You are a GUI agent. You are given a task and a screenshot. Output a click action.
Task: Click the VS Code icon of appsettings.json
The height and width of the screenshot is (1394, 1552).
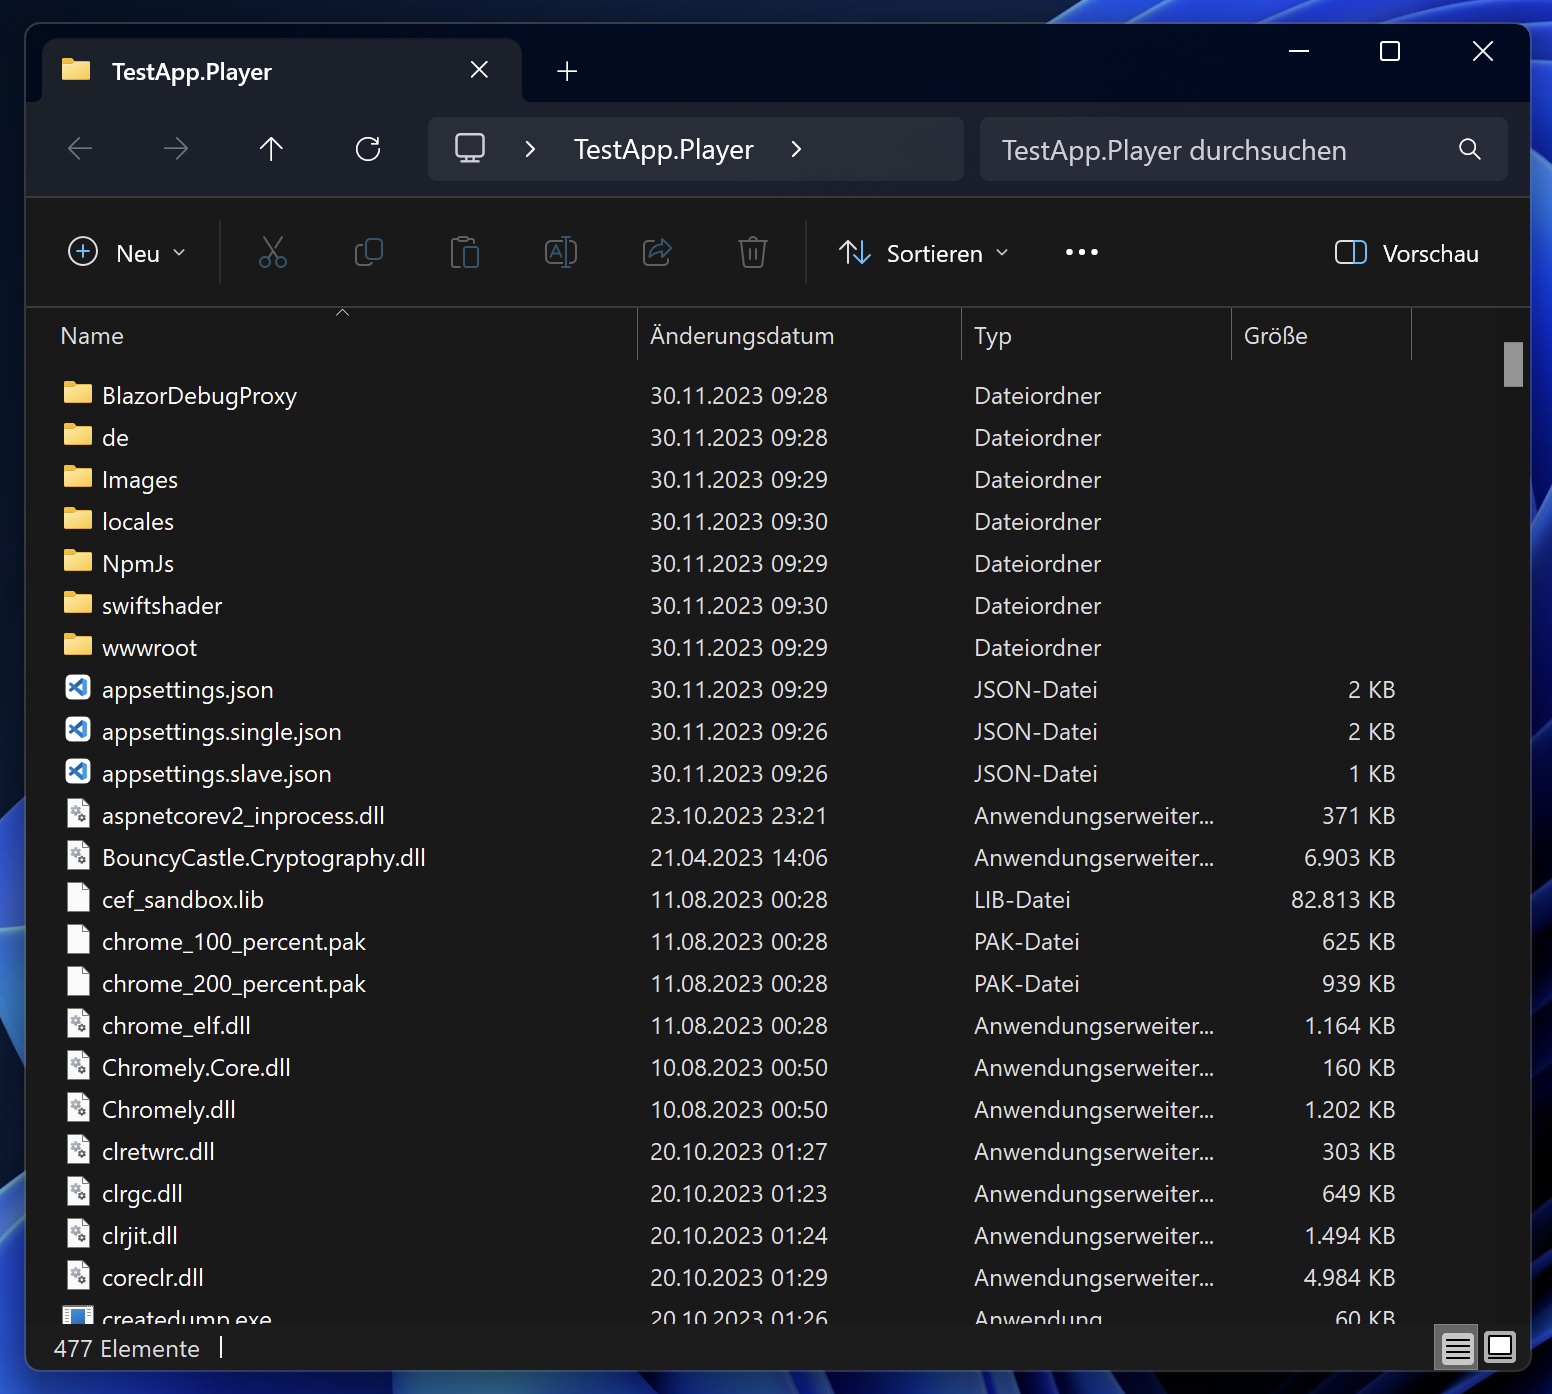(78, 688)
